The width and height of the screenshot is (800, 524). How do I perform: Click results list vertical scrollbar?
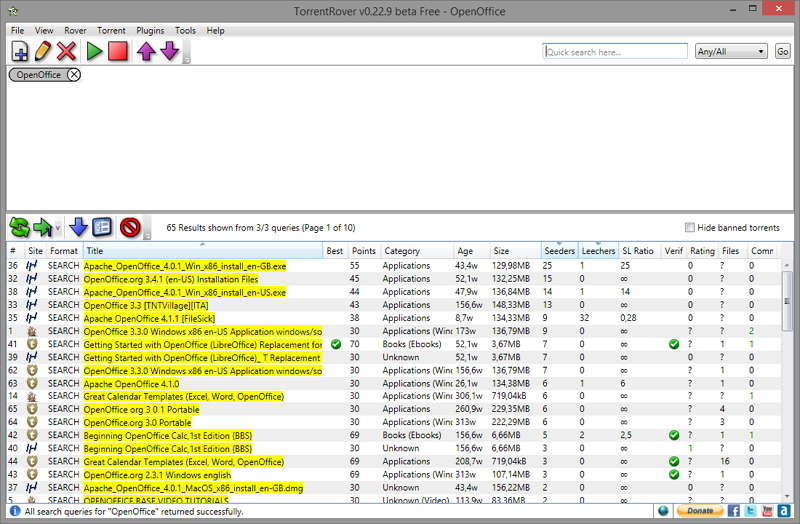tap(787, 301)
